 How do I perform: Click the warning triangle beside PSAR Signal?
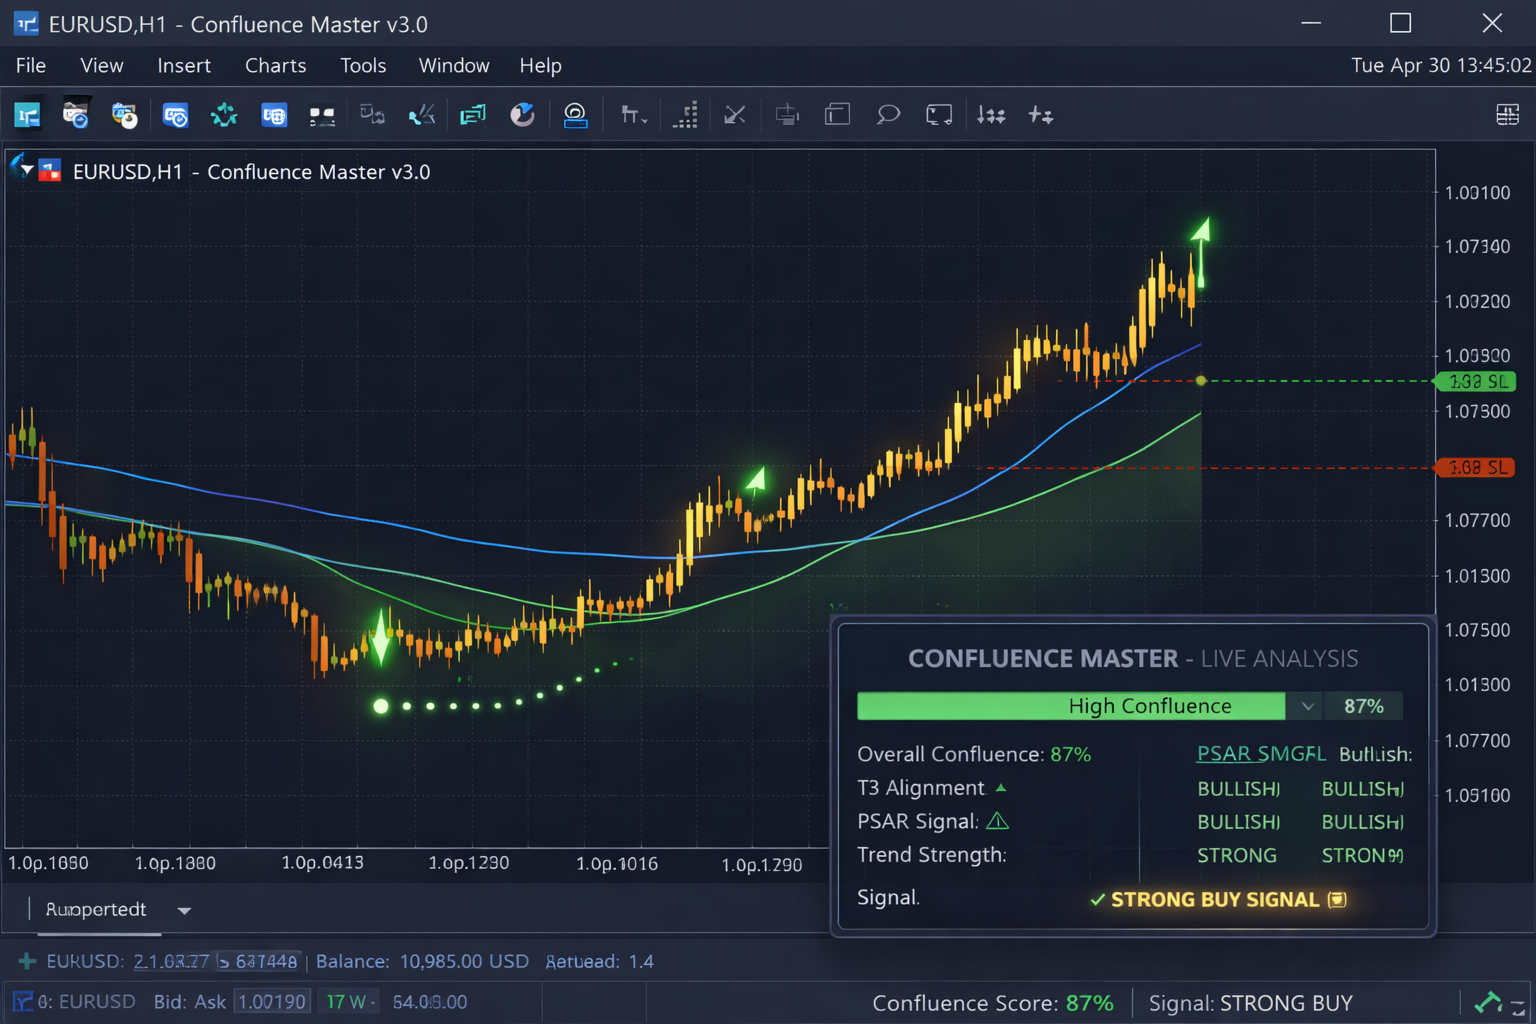click(x=998, y=821)
